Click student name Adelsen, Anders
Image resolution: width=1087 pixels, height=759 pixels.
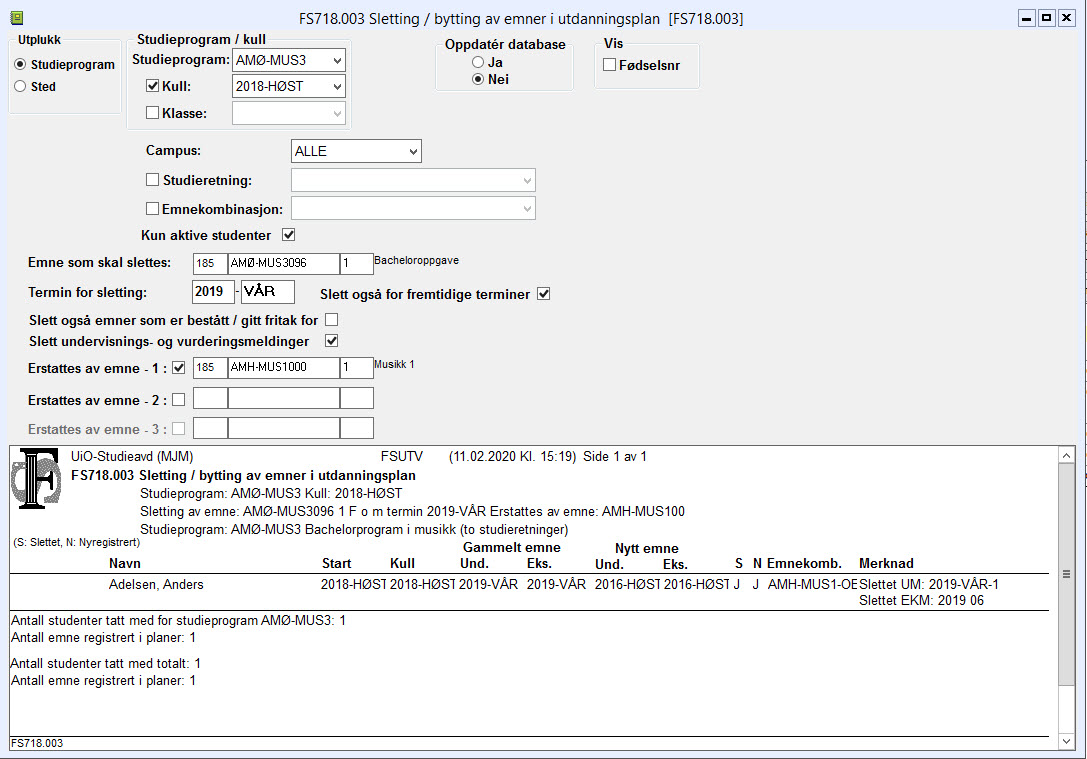(156, 584)
